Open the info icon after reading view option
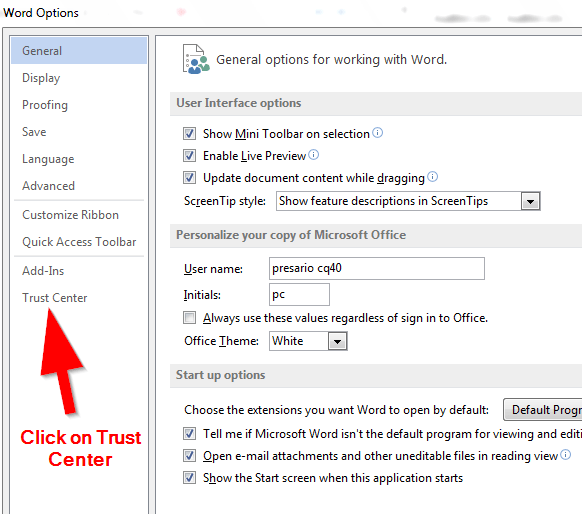582x514 pixels. click(566, 455)
